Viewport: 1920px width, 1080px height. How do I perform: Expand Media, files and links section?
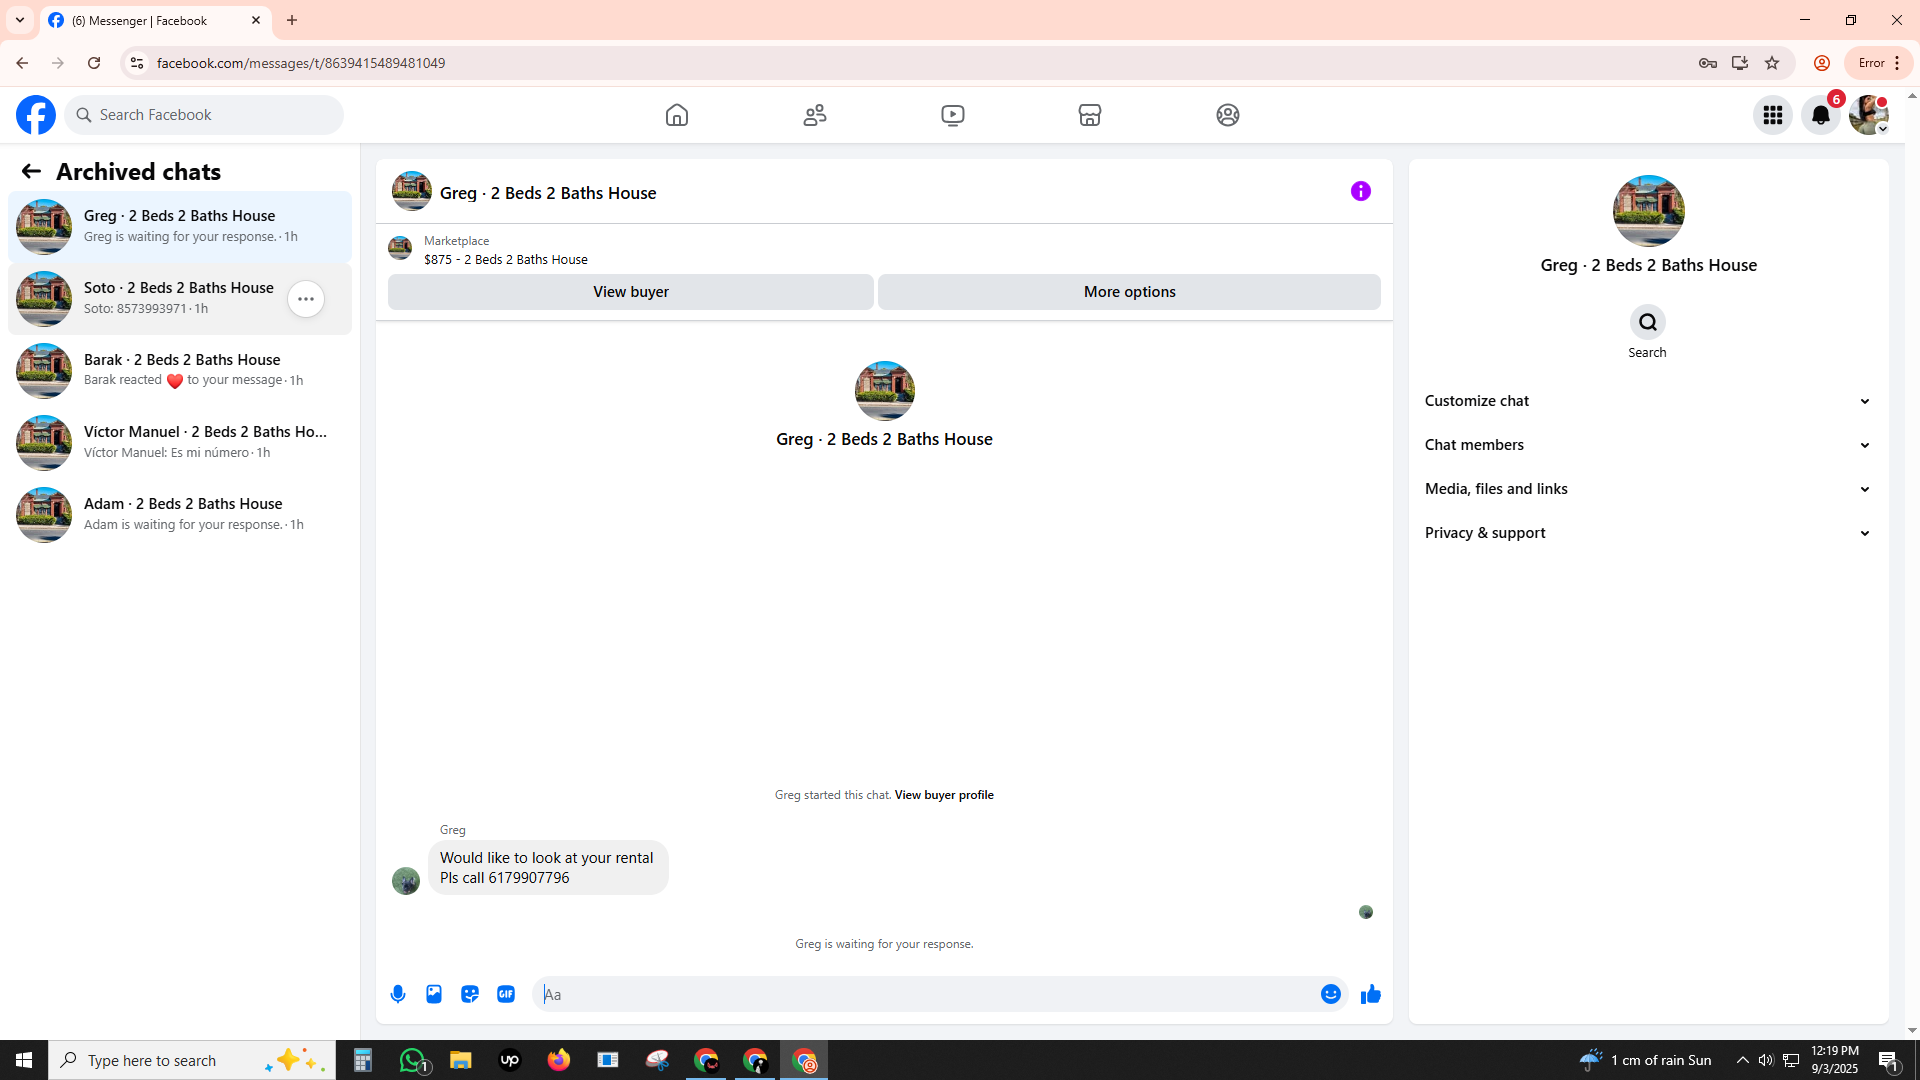click(1647, 489)
